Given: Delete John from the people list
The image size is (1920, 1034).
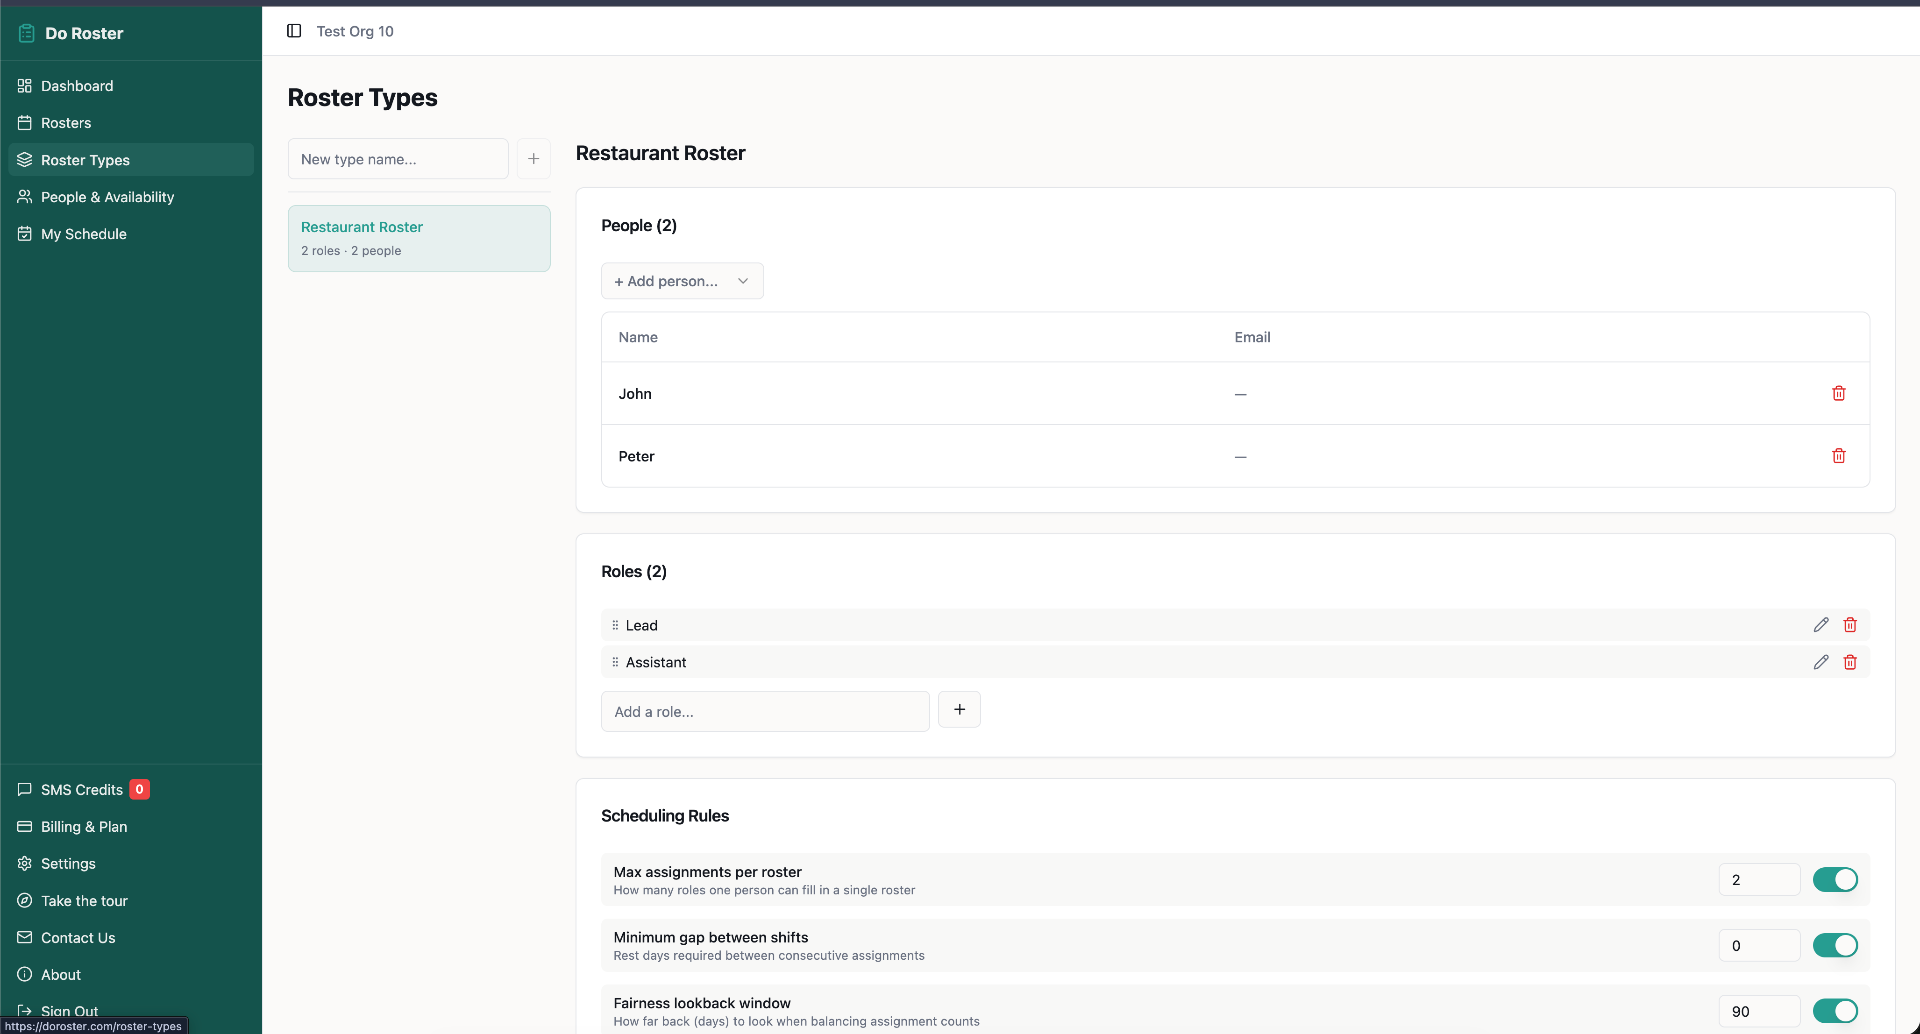Looking at the screenshot, I should coord(1838,393).
